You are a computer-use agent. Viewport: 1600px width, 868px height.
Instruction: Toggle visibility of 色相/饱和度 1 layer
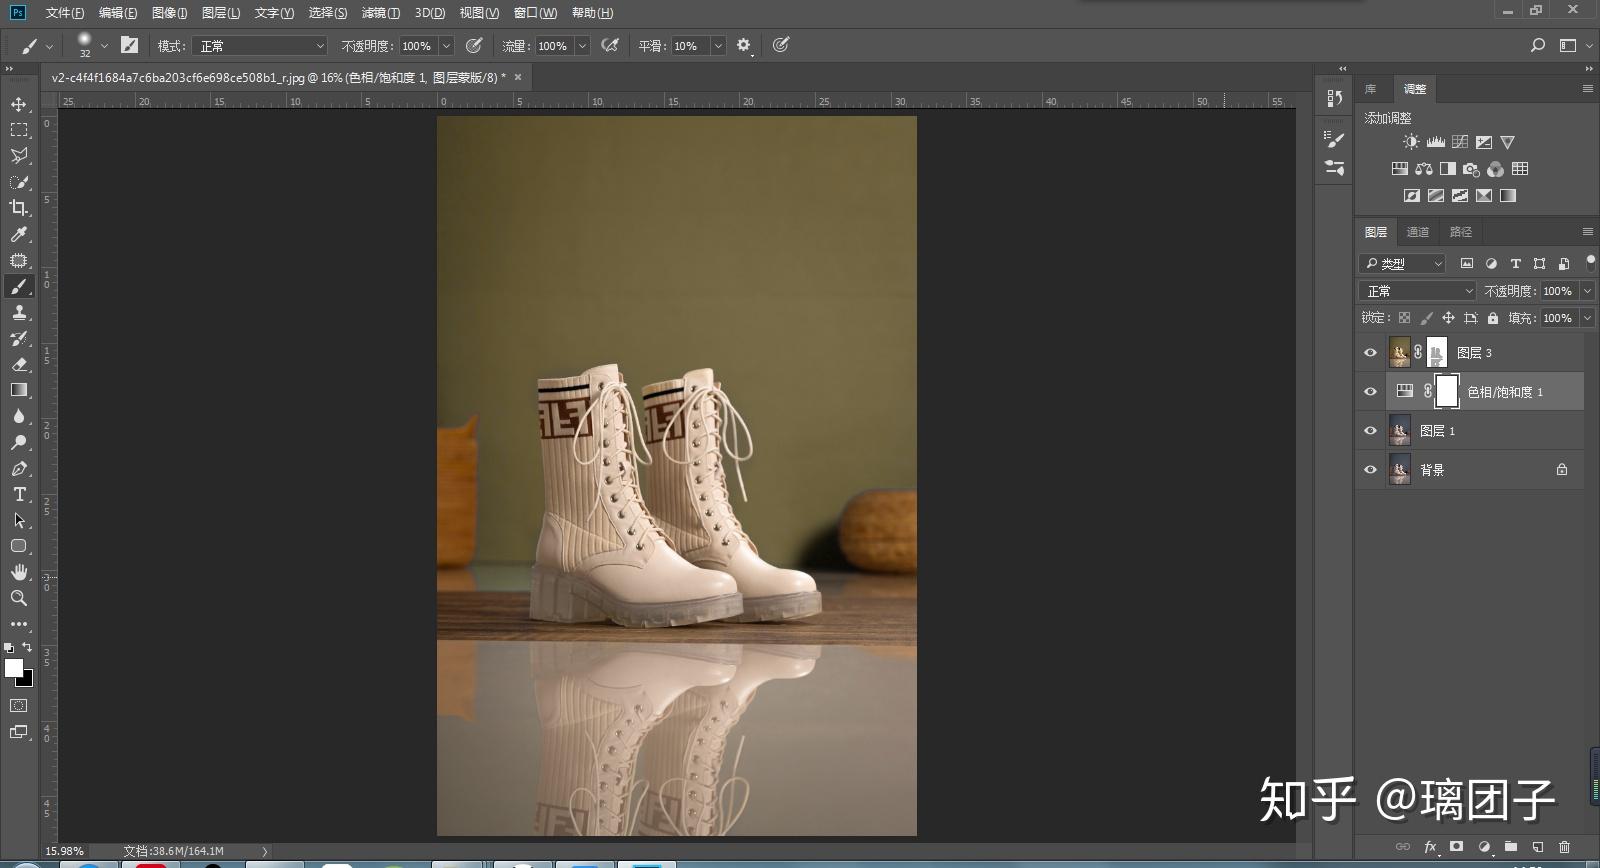tap(1371, 392)
